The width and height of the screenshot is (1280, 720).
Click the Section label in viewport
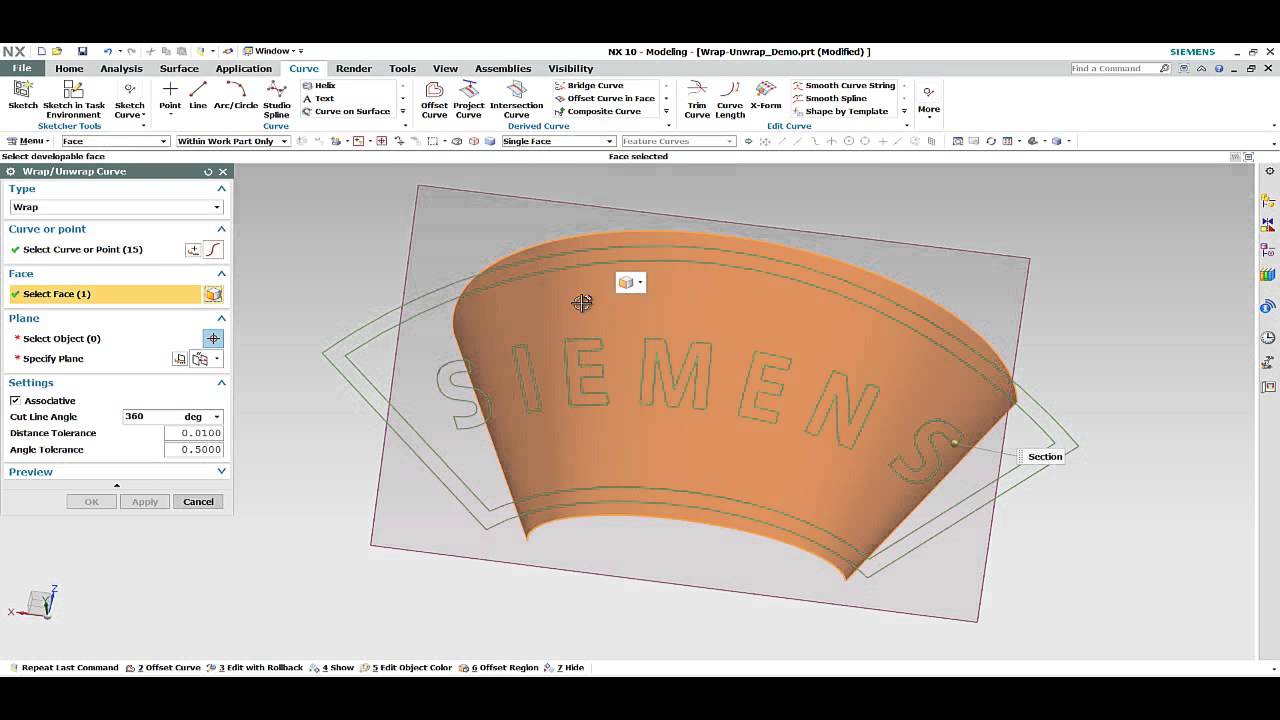(x=1045, y=457)
